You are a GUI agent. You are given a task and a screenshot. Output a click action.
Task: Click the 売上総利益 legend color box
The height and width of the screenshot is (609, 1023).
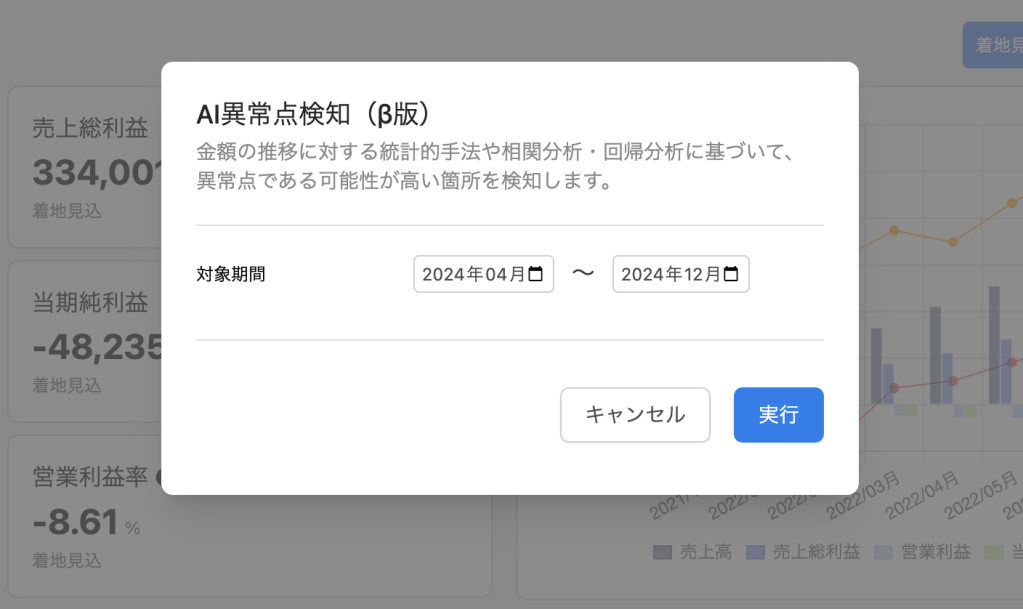click(756, 552)
